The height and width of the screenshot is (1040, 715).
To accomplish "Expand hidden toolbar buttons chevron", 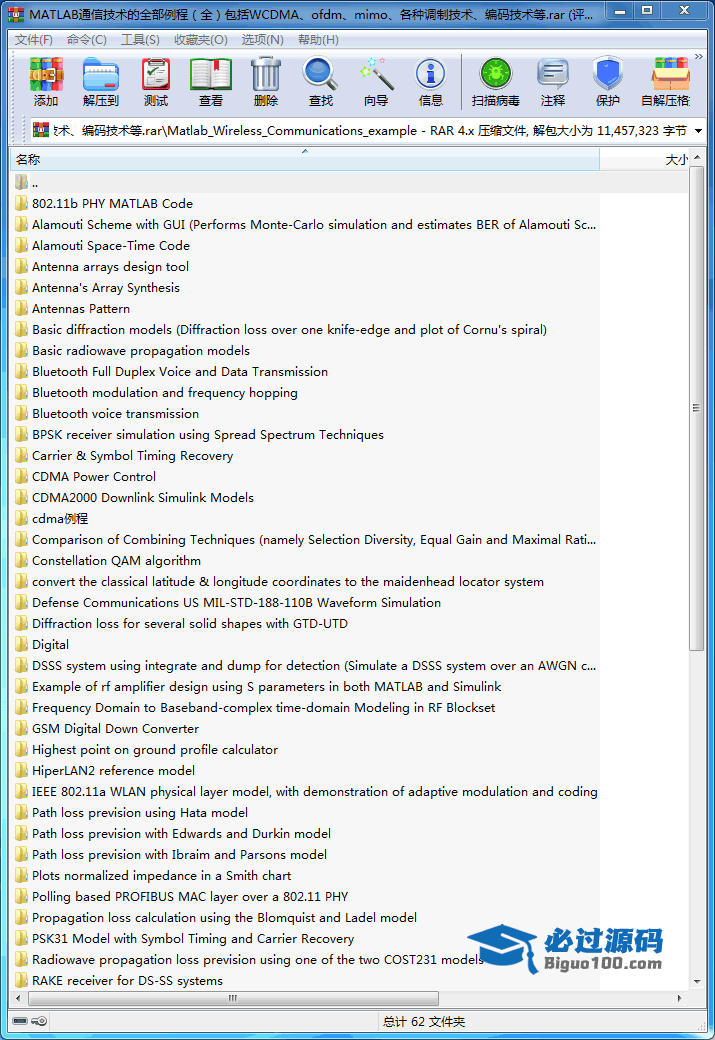I will click(x=698, y=57).
